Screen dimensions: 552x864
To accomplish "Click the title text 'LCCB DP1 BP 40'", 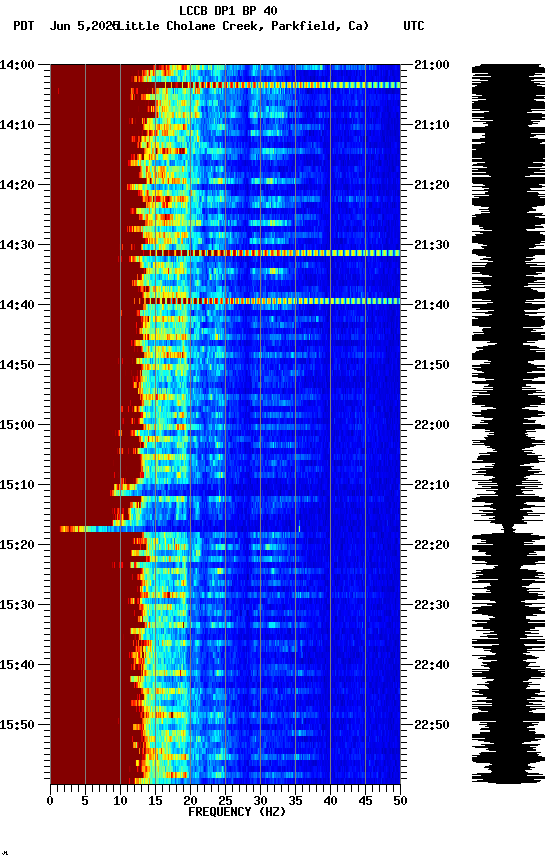I will pyautogui.click(x=228, y=10).
